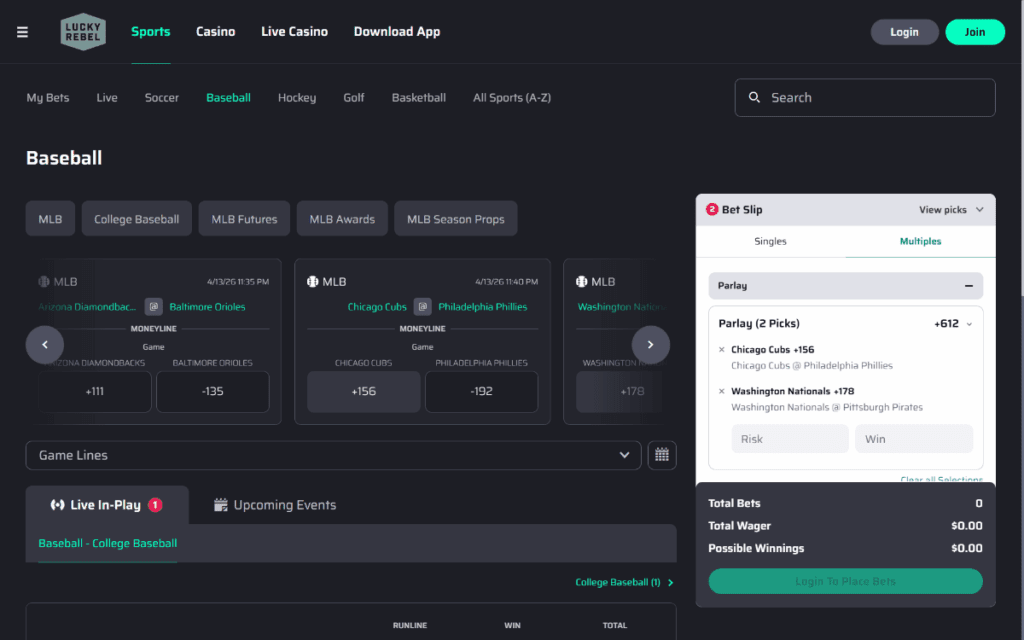Viewport: 1024px width, 640px height.
Task: Select Chicago Cubs +156 moneyline
Action: [x=364, y=391]
